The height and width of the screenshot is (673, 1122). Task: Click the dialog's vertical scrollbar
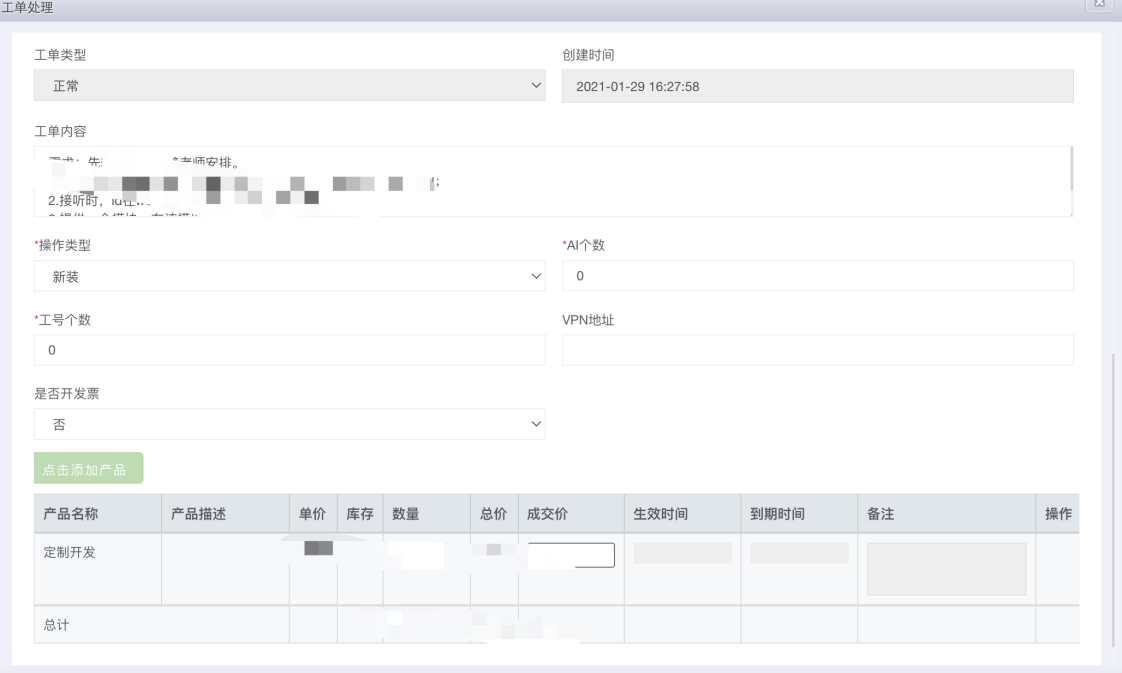click(1113, 500)
